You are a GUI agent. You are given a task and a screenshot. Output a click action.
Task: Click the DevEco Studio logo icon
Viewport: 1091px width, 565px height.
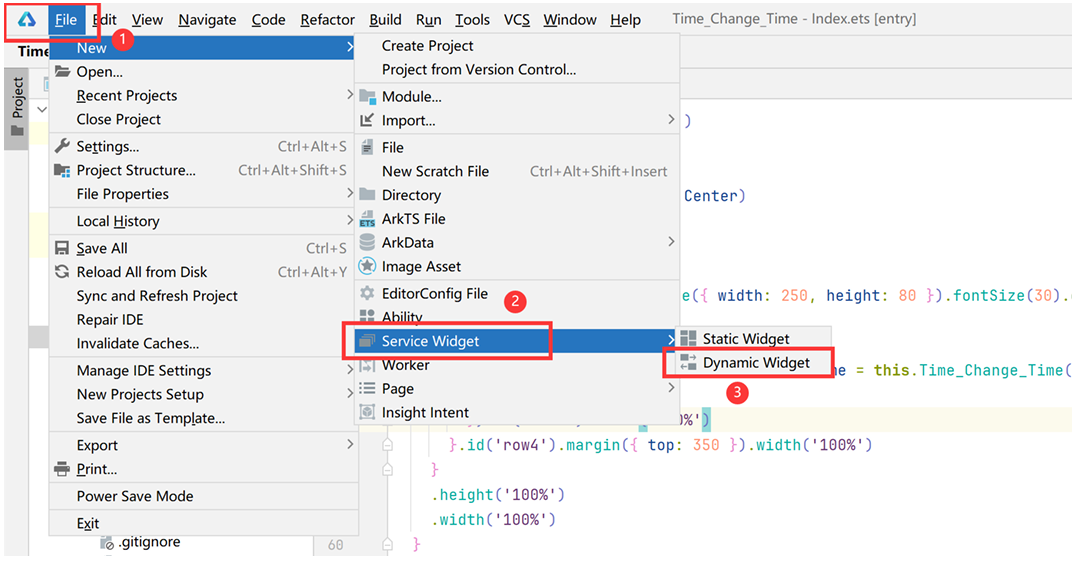point(26,19)
